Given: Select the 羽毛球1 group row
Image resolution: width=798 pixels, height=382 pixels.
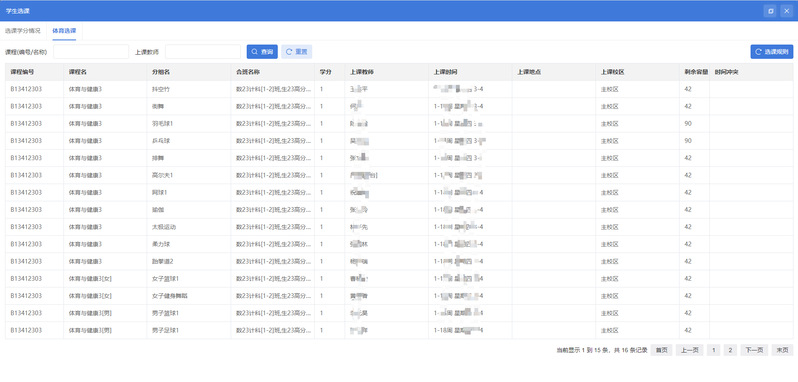Looking at the screenshot, I should (399, 124).
